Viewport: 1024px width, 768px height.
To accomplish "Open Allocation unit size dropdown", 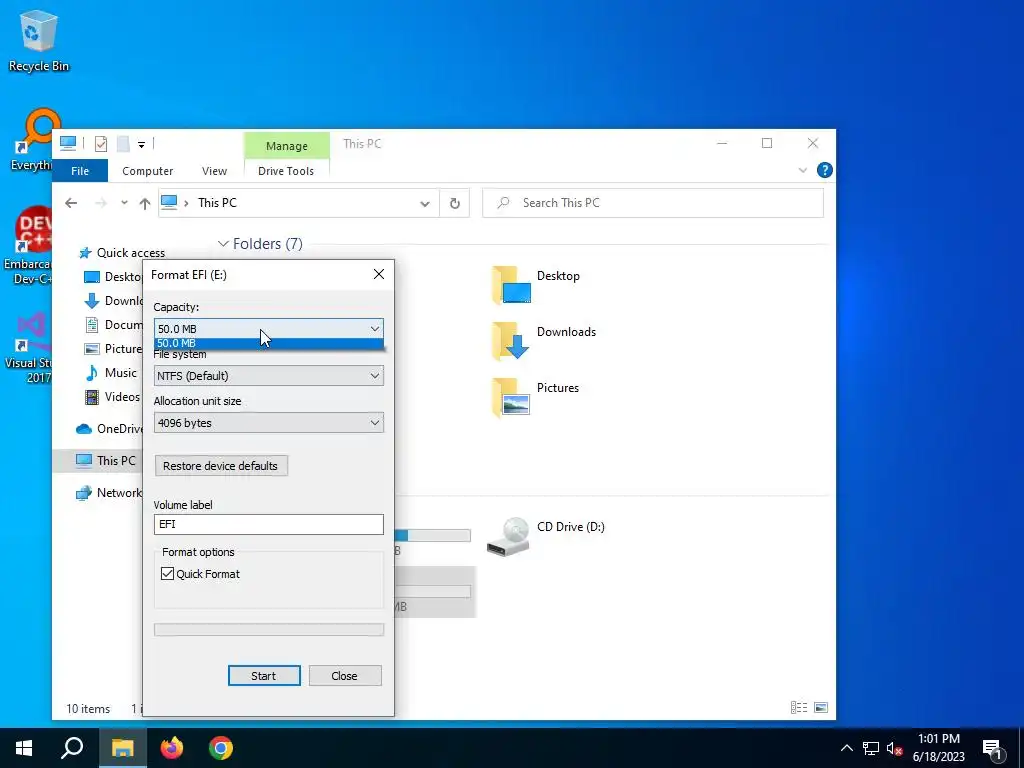I will click(x=268, y=423).
